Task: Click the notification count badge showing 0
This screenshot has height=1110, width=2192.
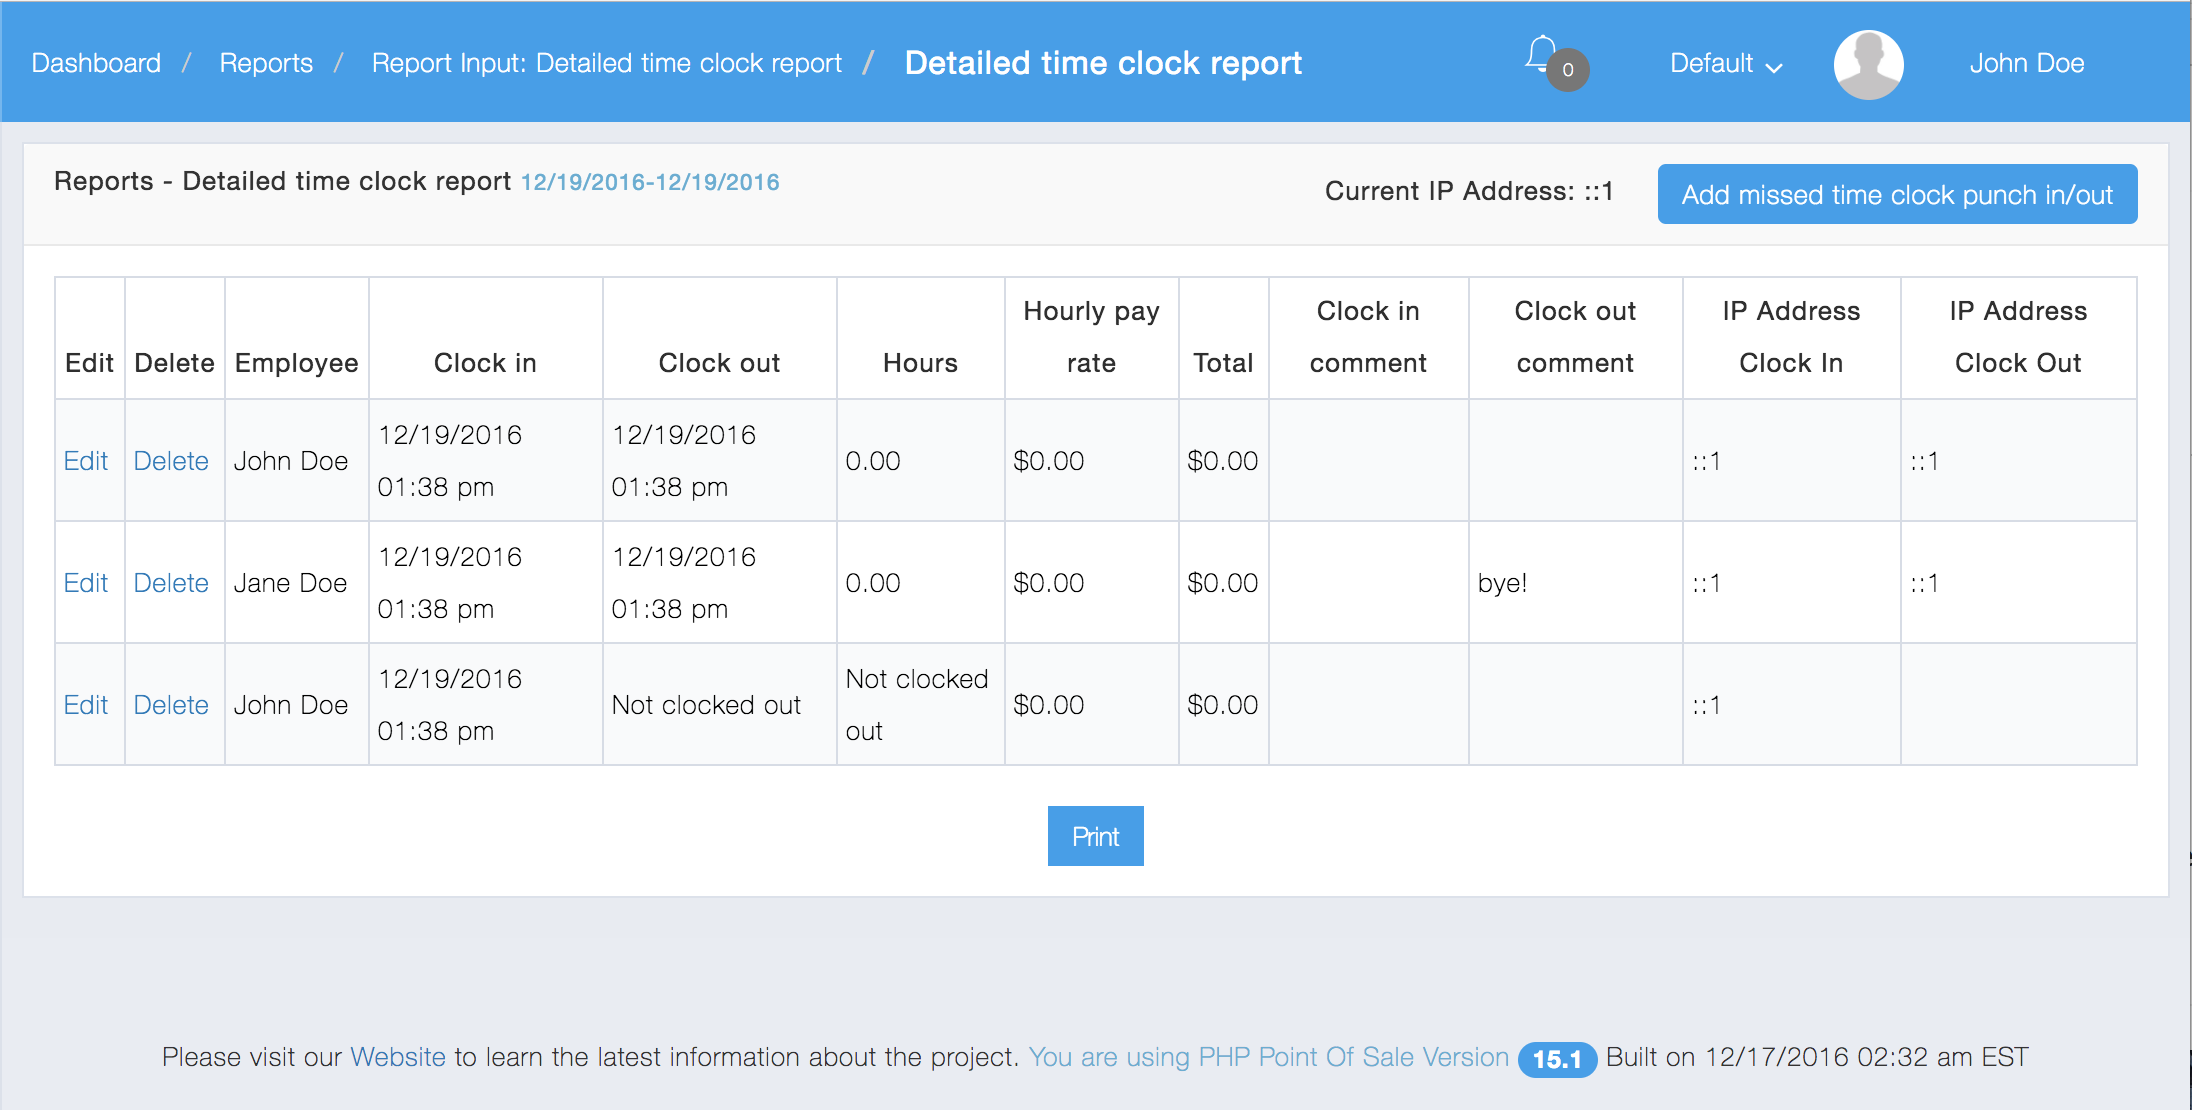Action: click(1568, 70)
